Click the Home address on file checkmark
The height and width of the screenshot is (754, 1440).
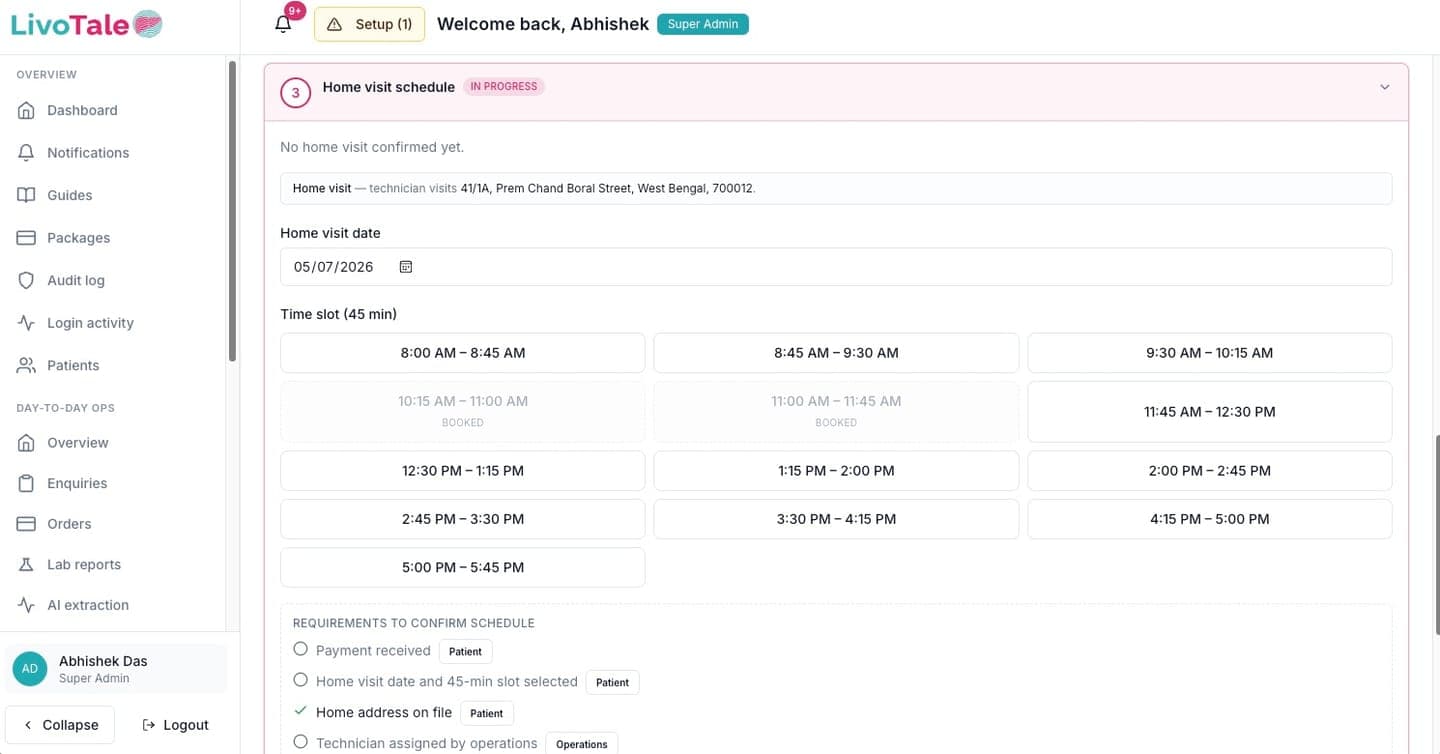[x=300, y=711]
